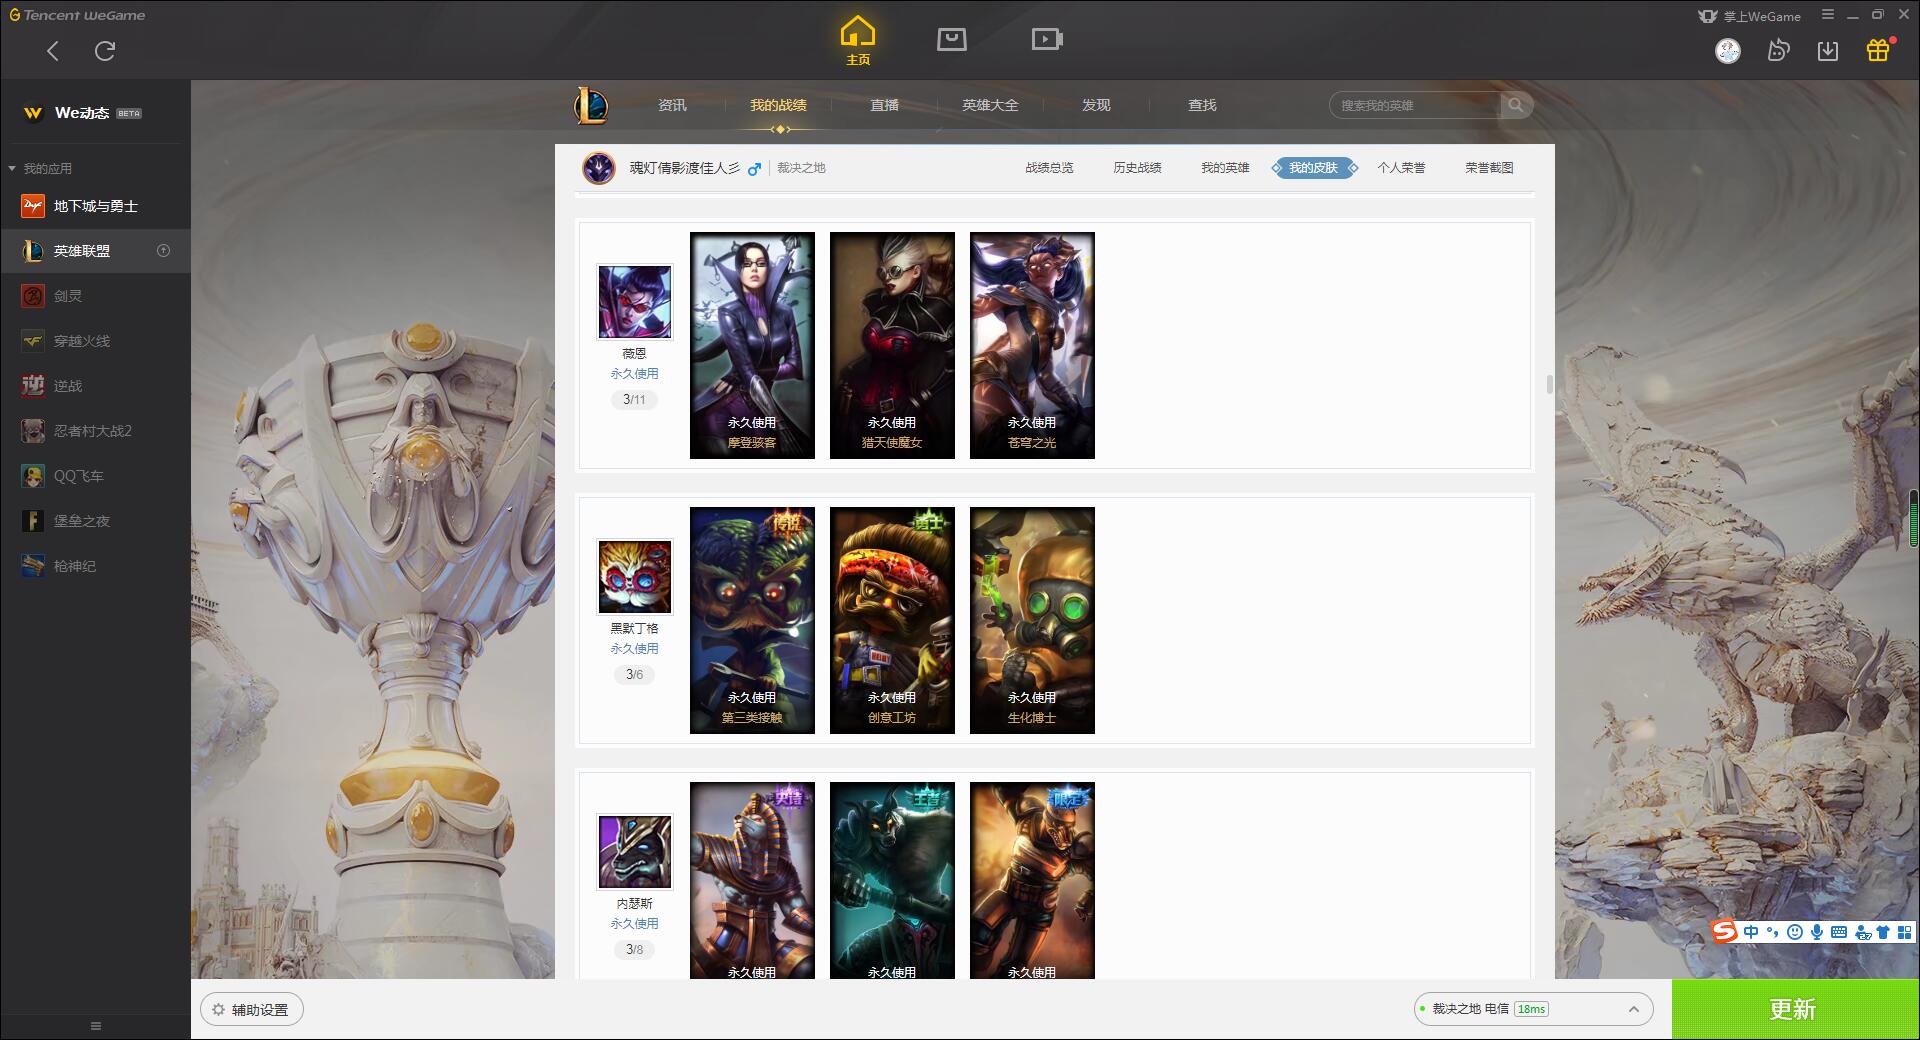Select 逆战 in sidebar

(x=95, y=386)
